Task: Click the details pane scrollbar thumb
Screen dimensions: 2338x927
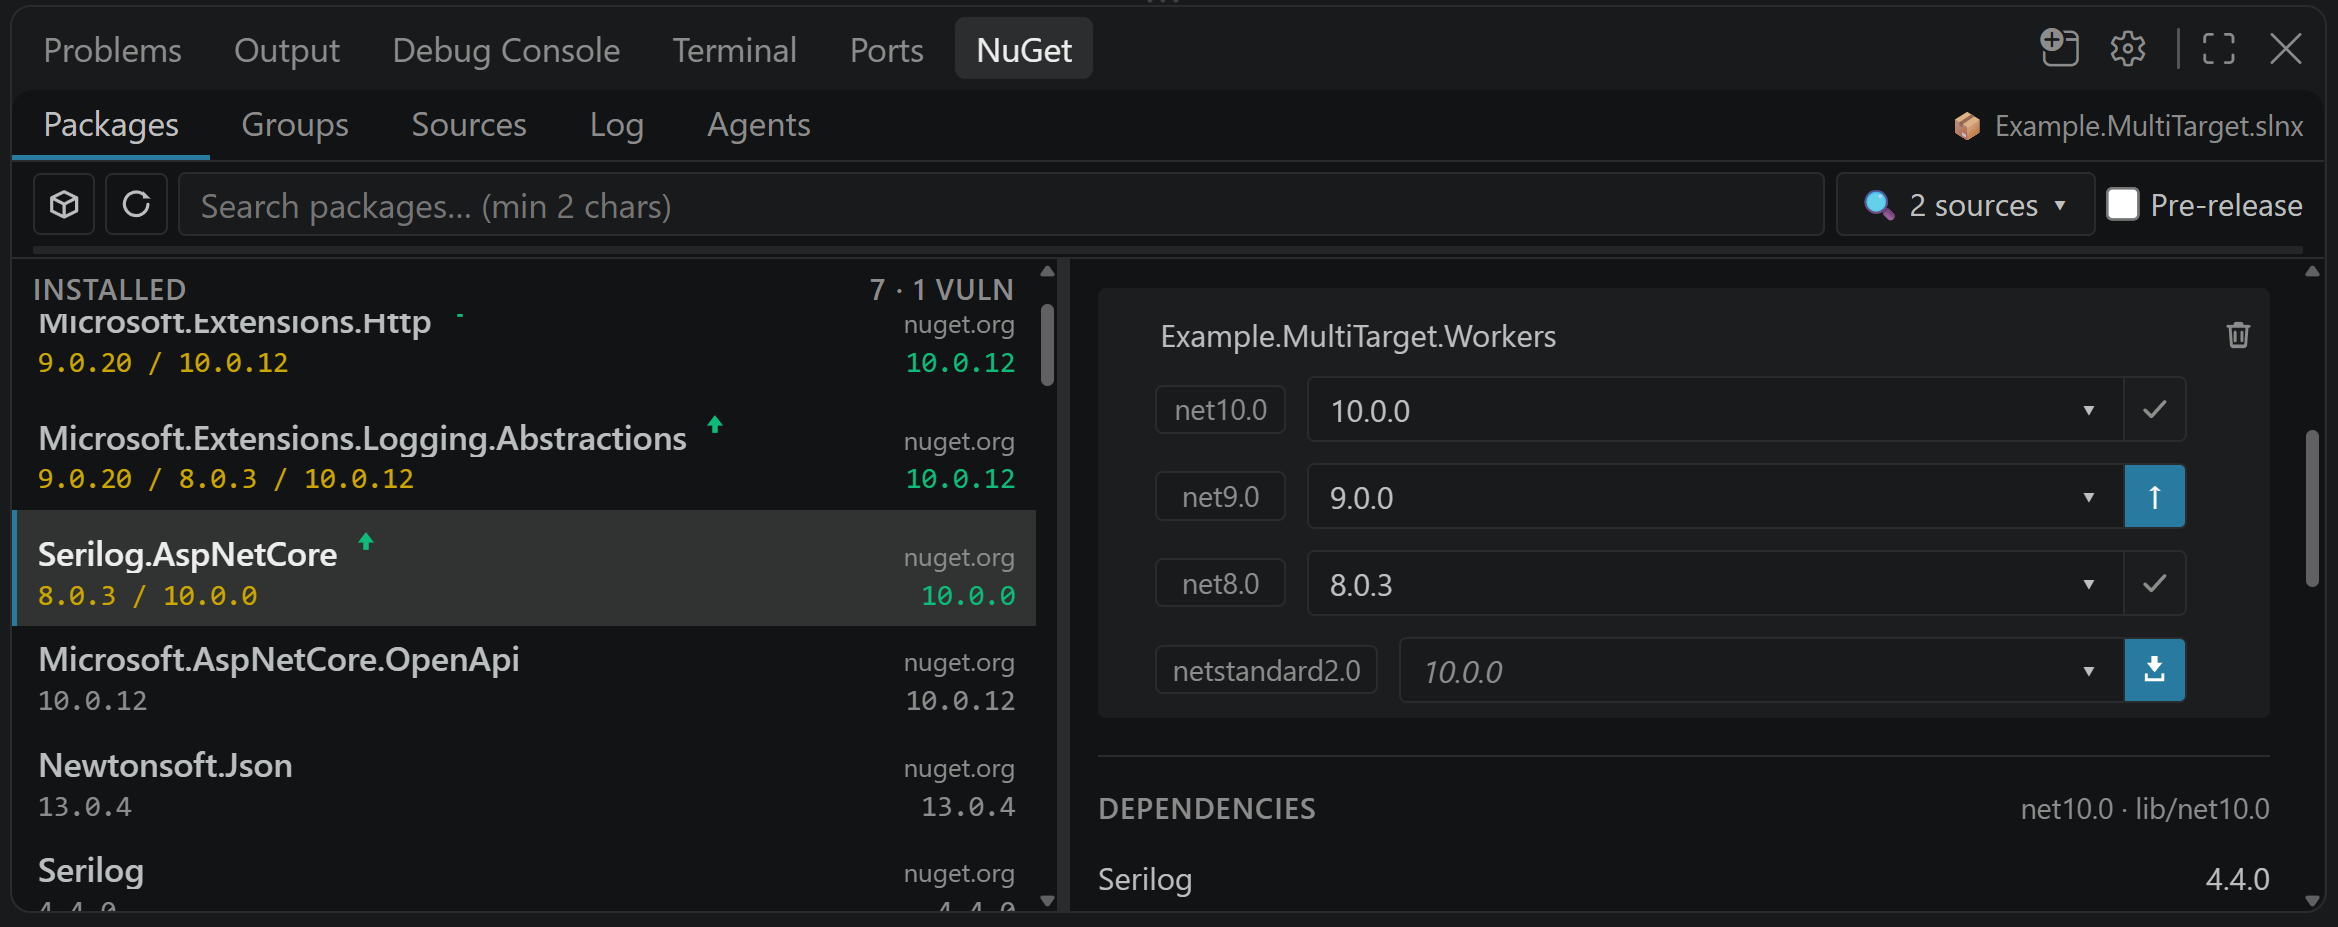Action: 2312,508
